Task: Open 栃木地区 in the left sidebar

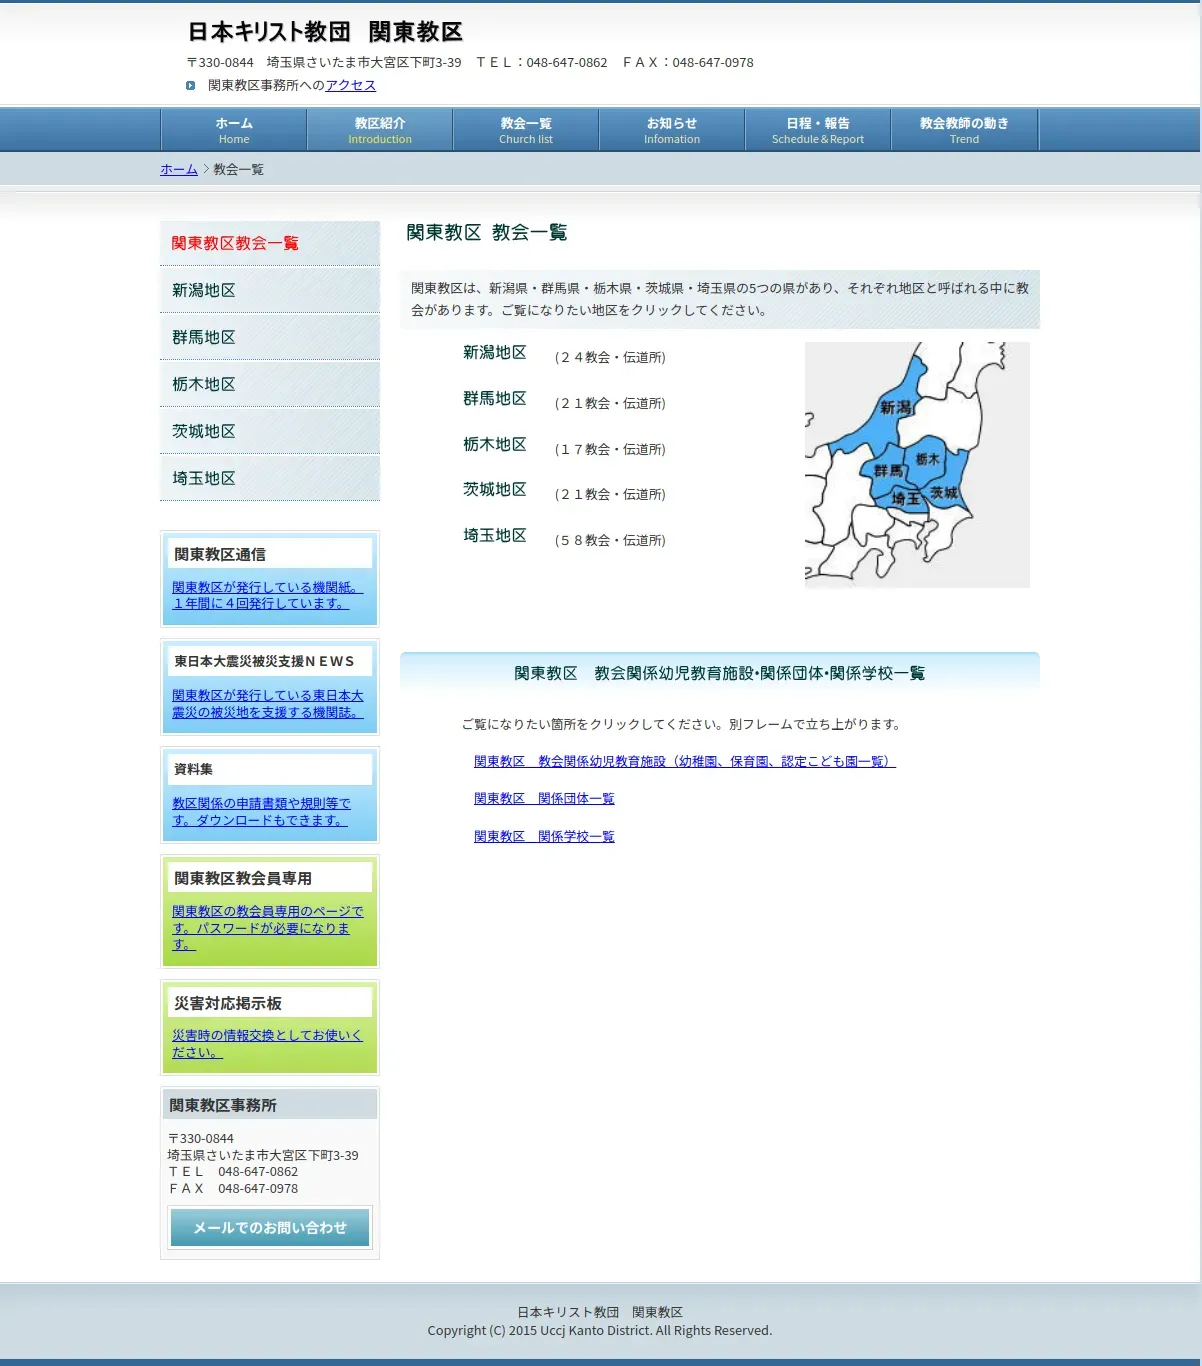Action: pyautogui.click(x=270, y=384)
